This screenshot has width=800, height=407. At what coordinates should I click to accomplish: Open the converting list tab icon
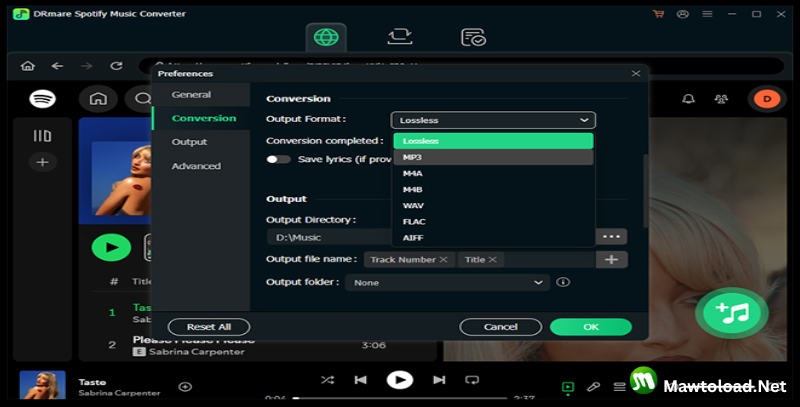coord(399,37)
